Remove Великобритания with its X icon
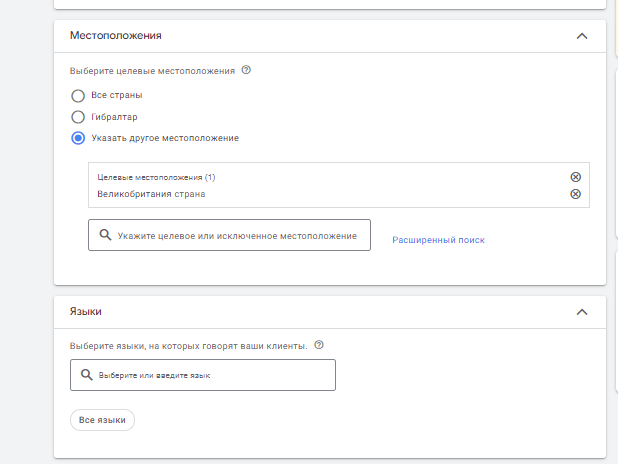 click(x=575, y=194)
